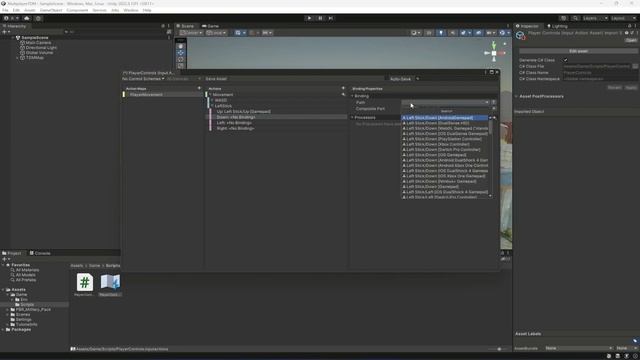This screenshot has width=640, height=360.
Task: Toggle scene audio icon in Scene toolbar
Action: (x=452, y=33)
